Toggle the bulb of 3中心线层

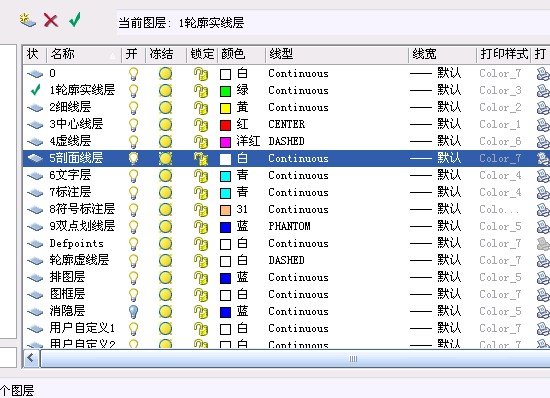coord(133,124)
